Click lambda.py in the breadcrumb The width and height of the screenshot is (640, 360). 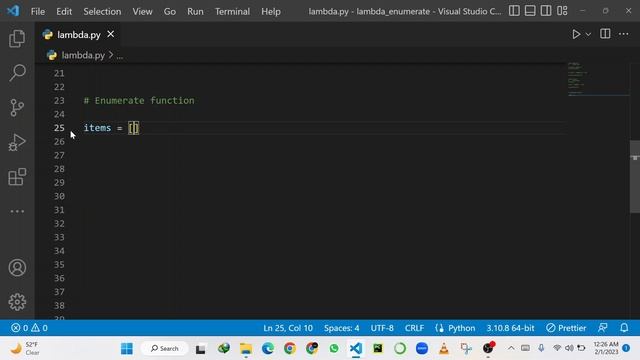(83, 55)
